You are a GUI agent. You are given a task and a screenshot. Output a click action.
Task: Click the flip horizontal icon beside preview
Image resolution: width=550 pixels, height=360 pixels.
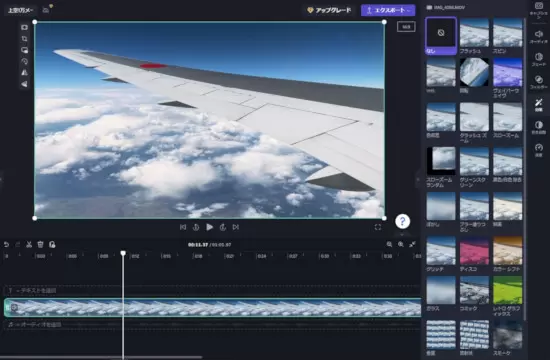tap(24, 73)
